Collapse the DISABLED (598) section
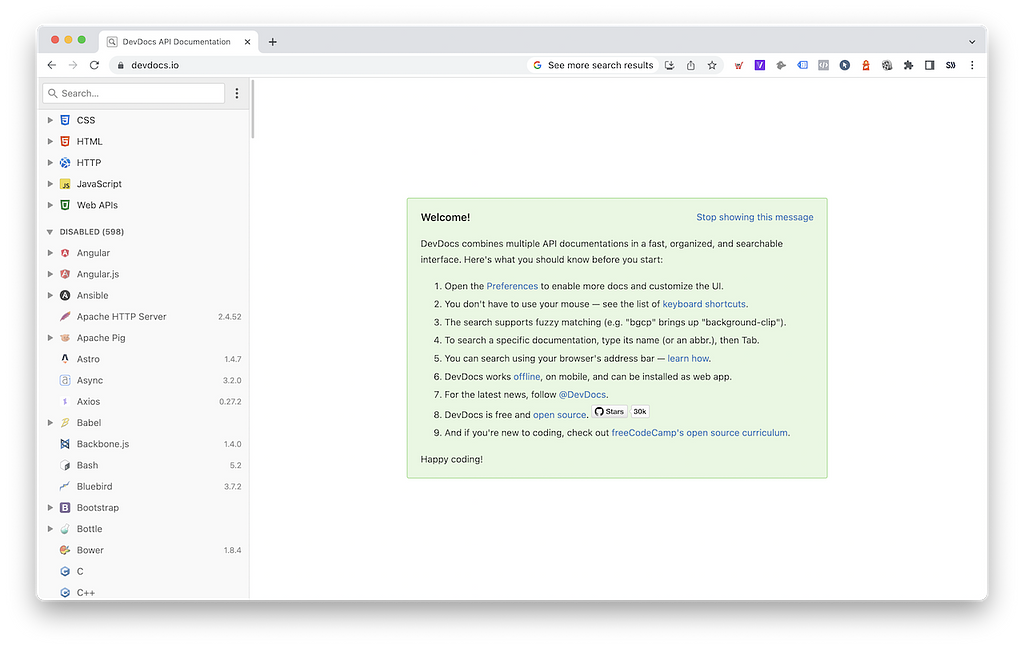The height and width of the screenshot is (649, 1024). click(x=50, y=232)
